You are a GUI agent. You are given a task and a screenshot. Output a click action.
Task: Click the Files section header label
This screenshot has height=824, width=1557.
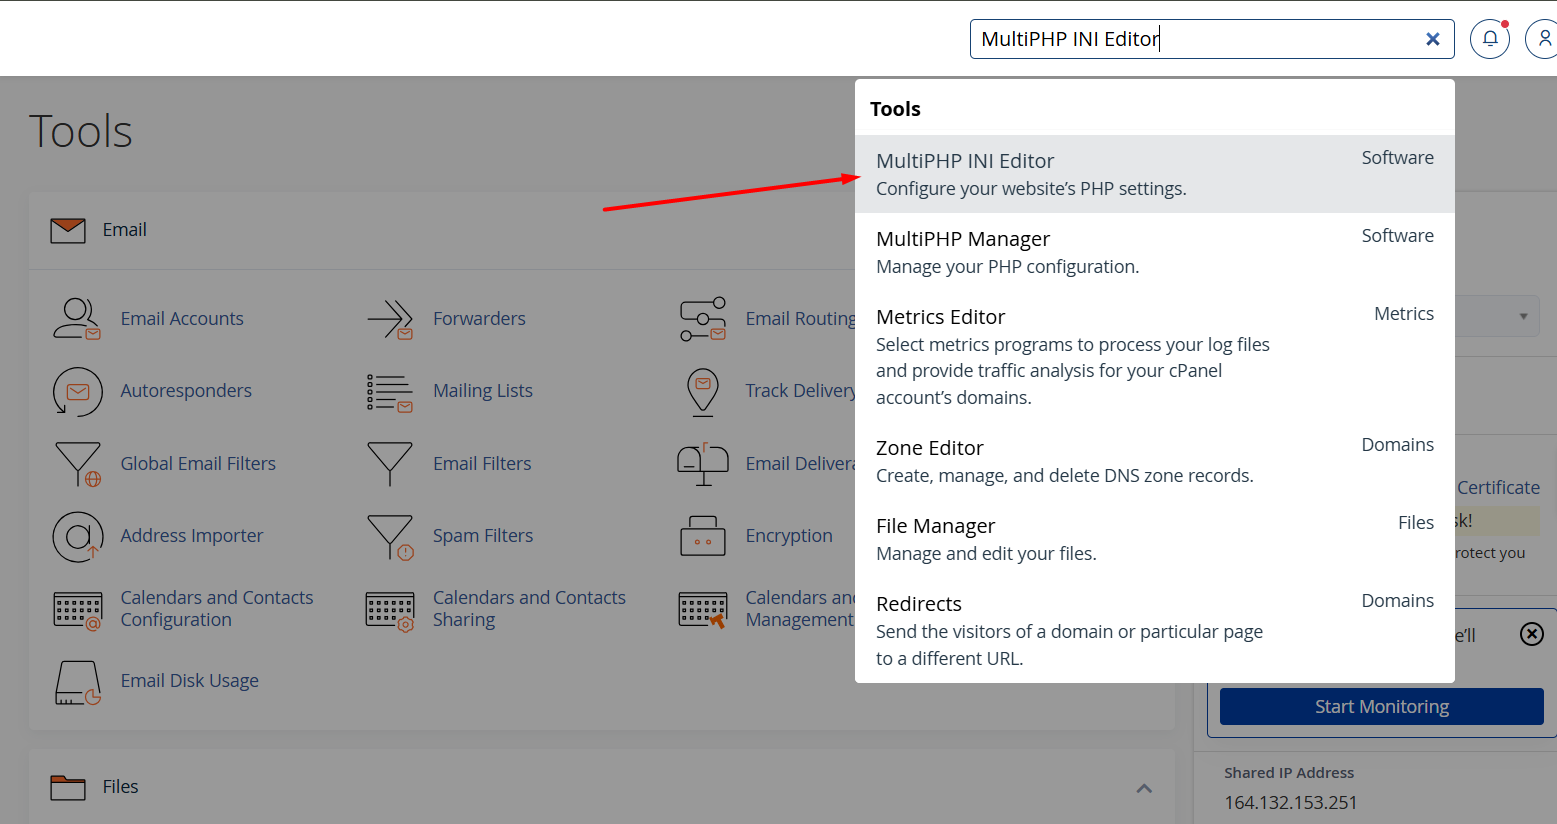click(x=120, y=787)
